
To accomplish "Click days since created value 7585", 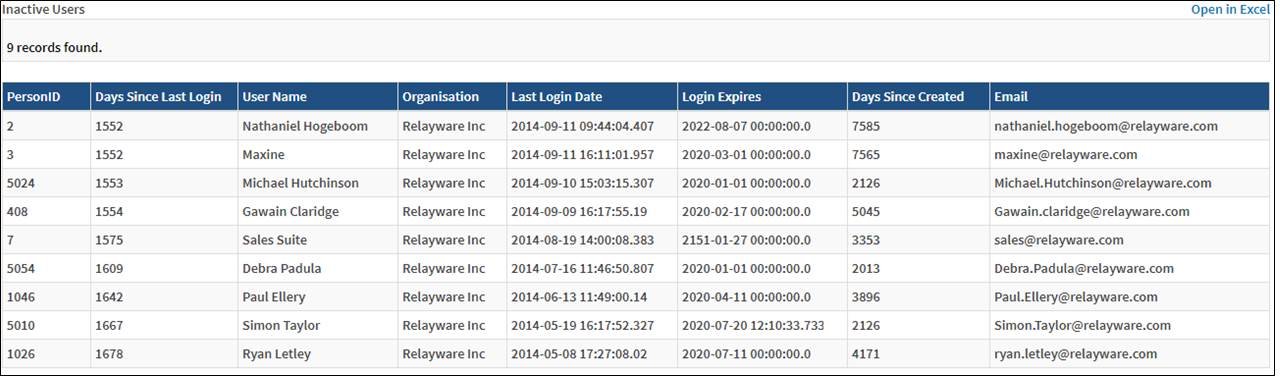I will click(866, 126).
